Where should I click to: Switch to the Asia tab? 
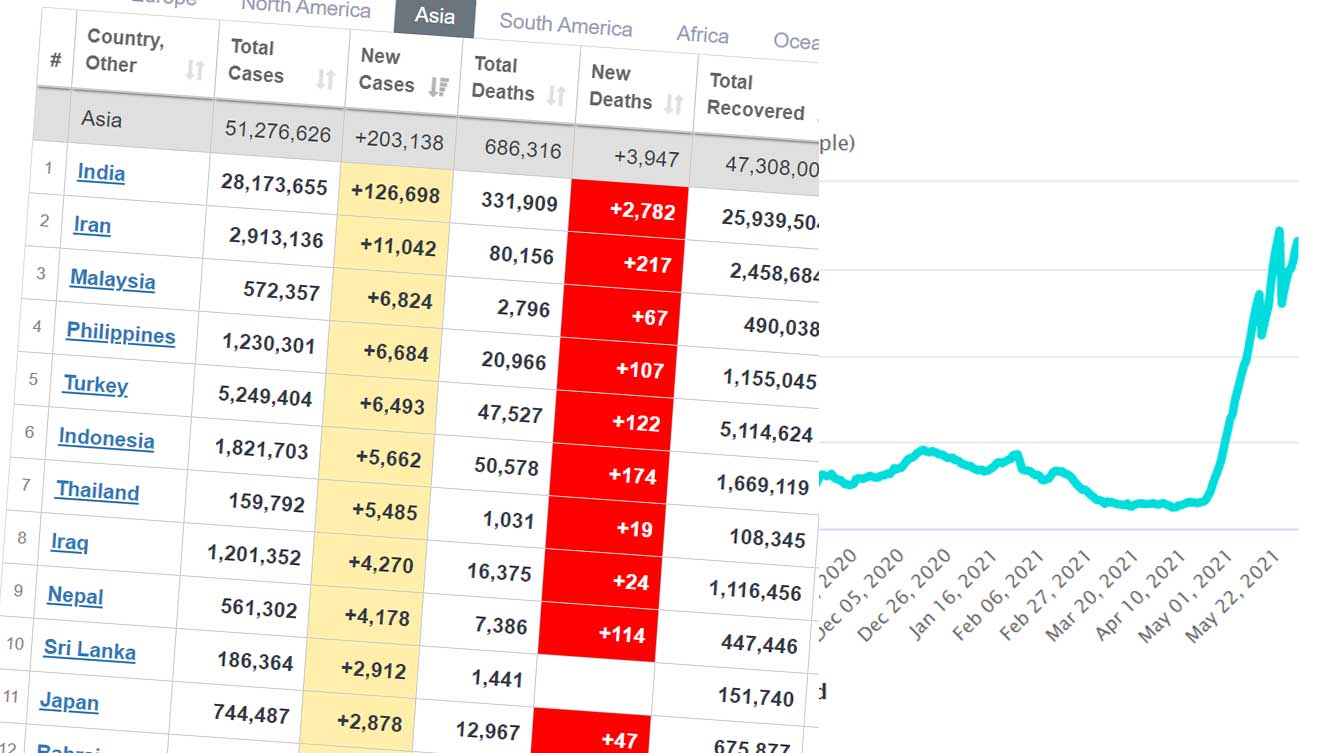click(435, 17)
